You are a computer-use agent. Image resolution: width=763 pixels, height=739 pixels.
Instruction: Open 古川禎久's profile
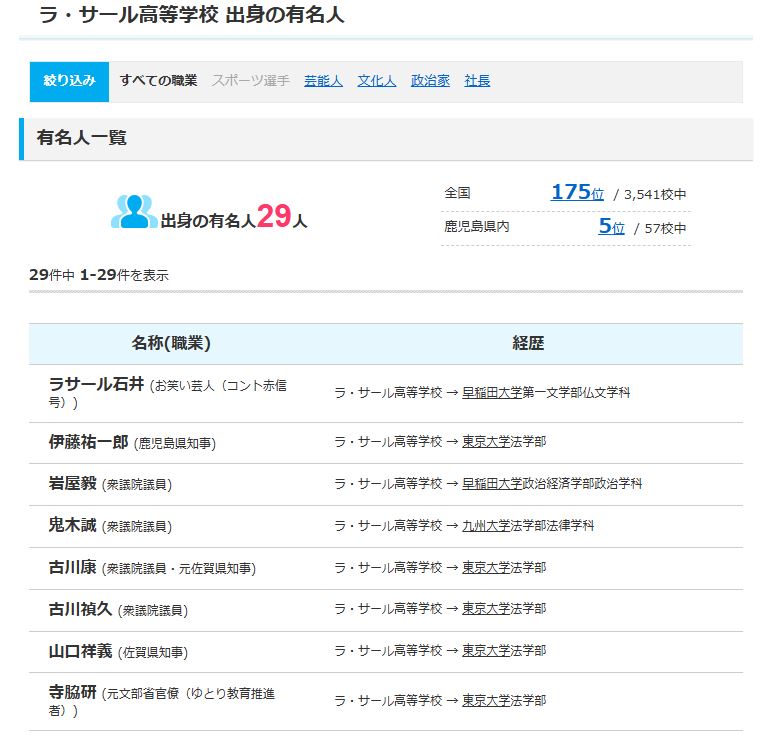coord(80,609)
